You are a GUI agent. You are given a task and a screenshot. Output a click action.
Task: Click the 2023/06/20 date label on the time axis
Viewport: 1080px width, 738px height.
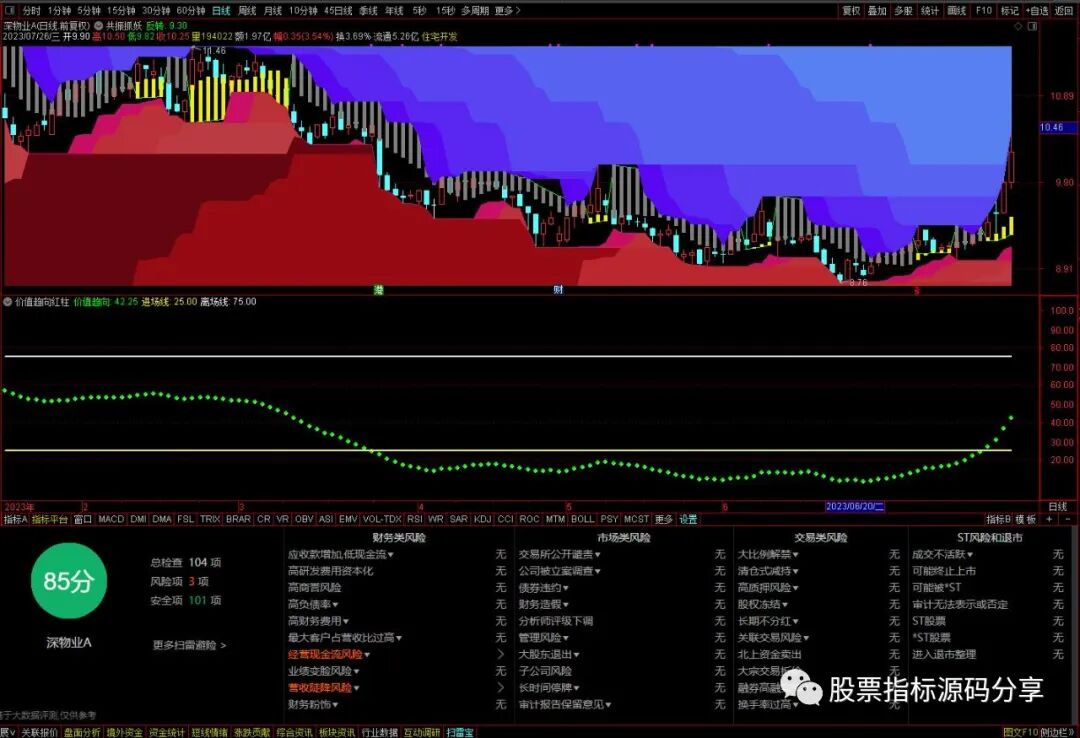click(x=854, y=506)
